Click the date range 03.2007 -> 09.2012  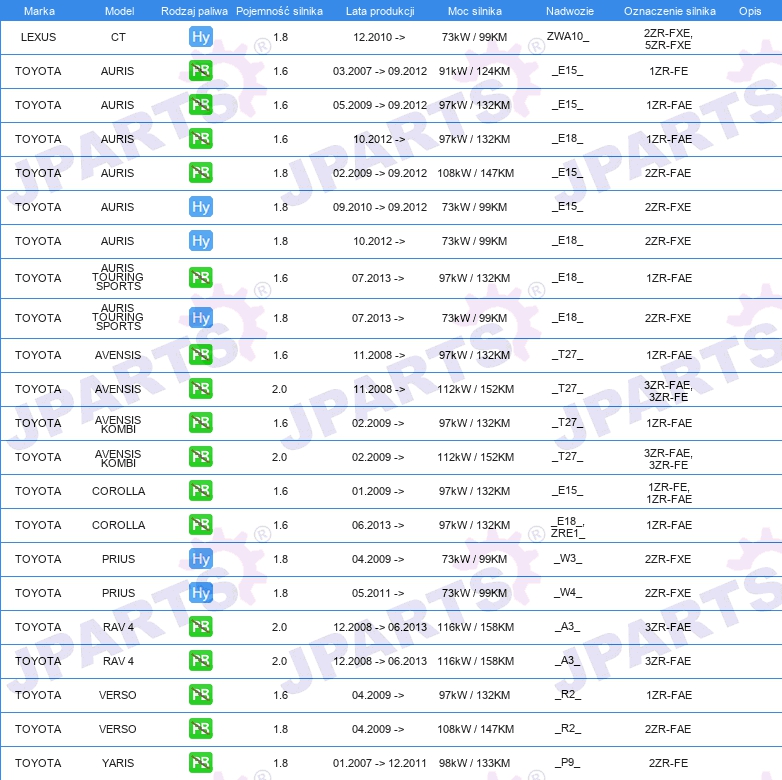[x=380, y=71]
